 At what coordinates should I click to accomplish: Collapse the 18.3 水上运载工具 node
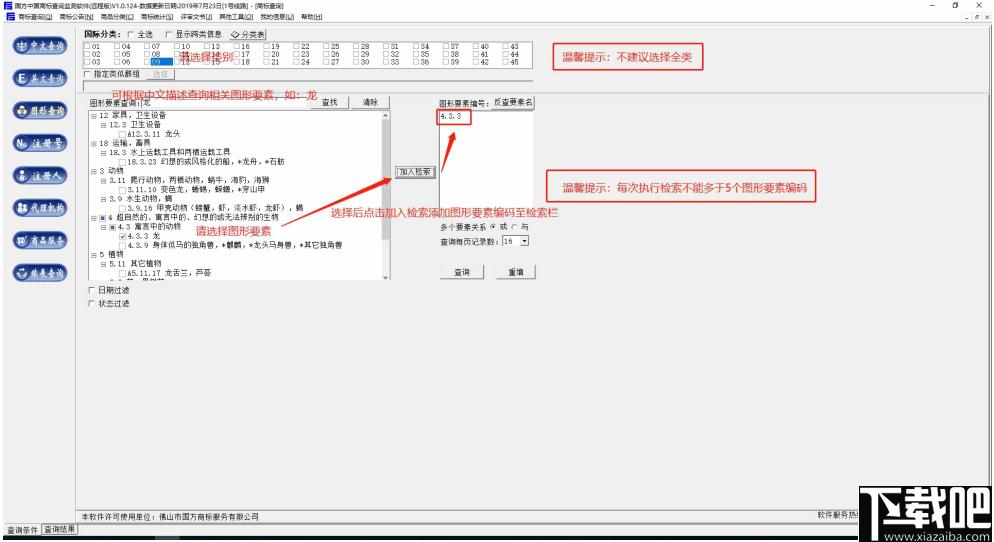tap(103, 153)
